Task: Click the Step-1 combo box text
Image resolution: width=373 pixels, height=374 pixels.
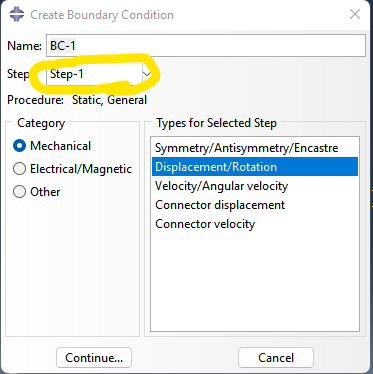Action: pyautogui.click(x=67, y=74)
